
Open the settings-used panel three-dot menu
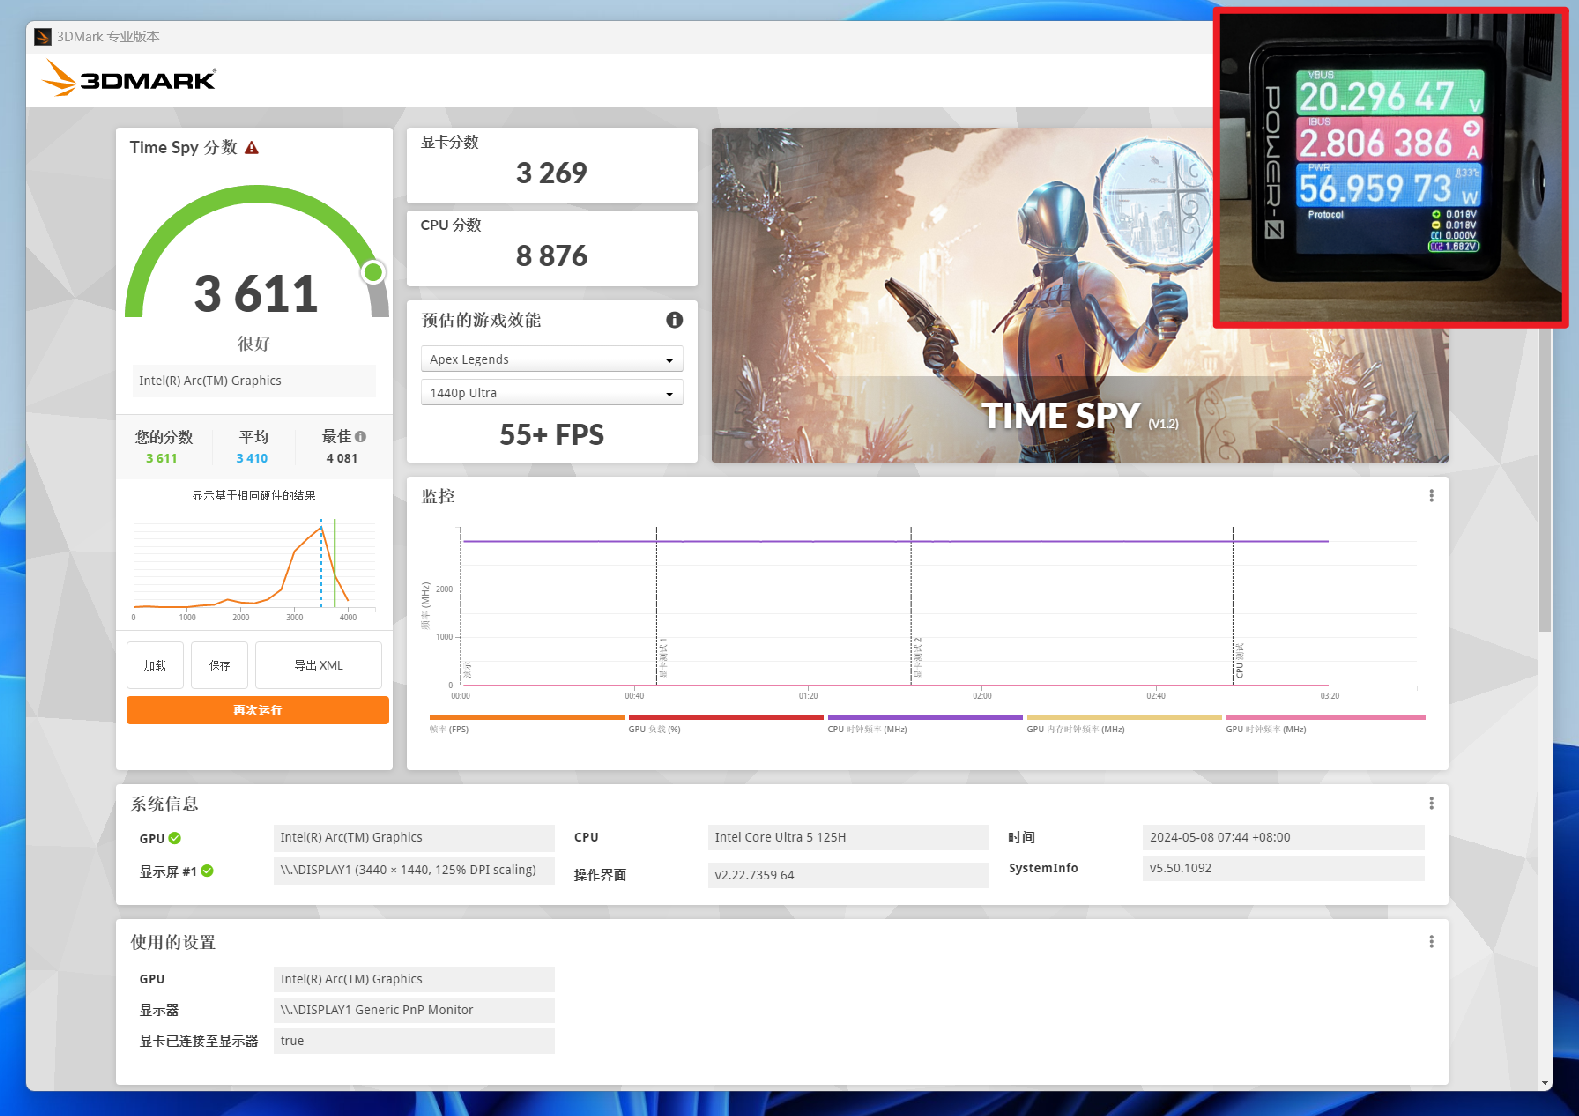coord(1432,942)
